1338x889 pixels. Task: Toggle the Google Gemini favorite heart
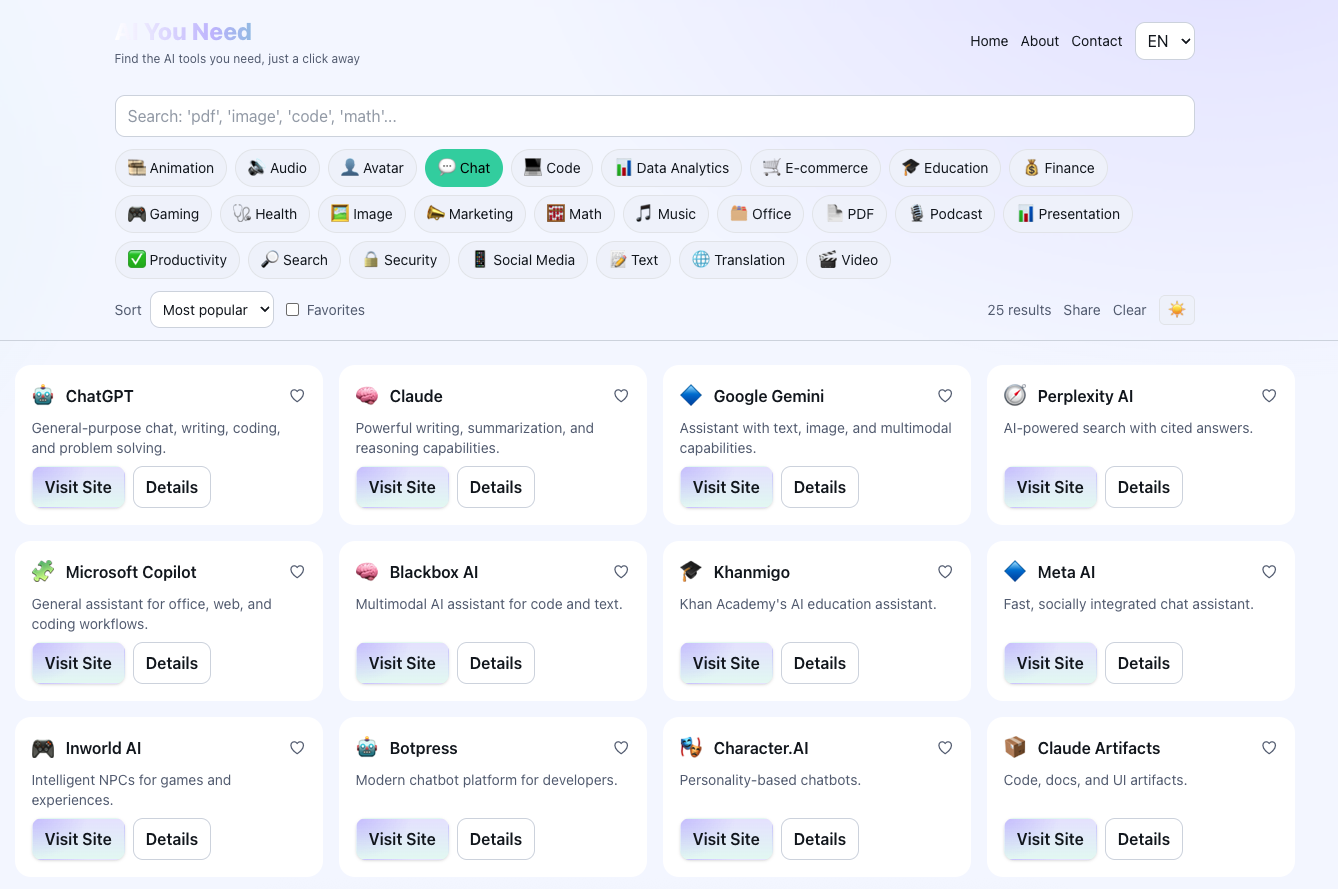945,396
